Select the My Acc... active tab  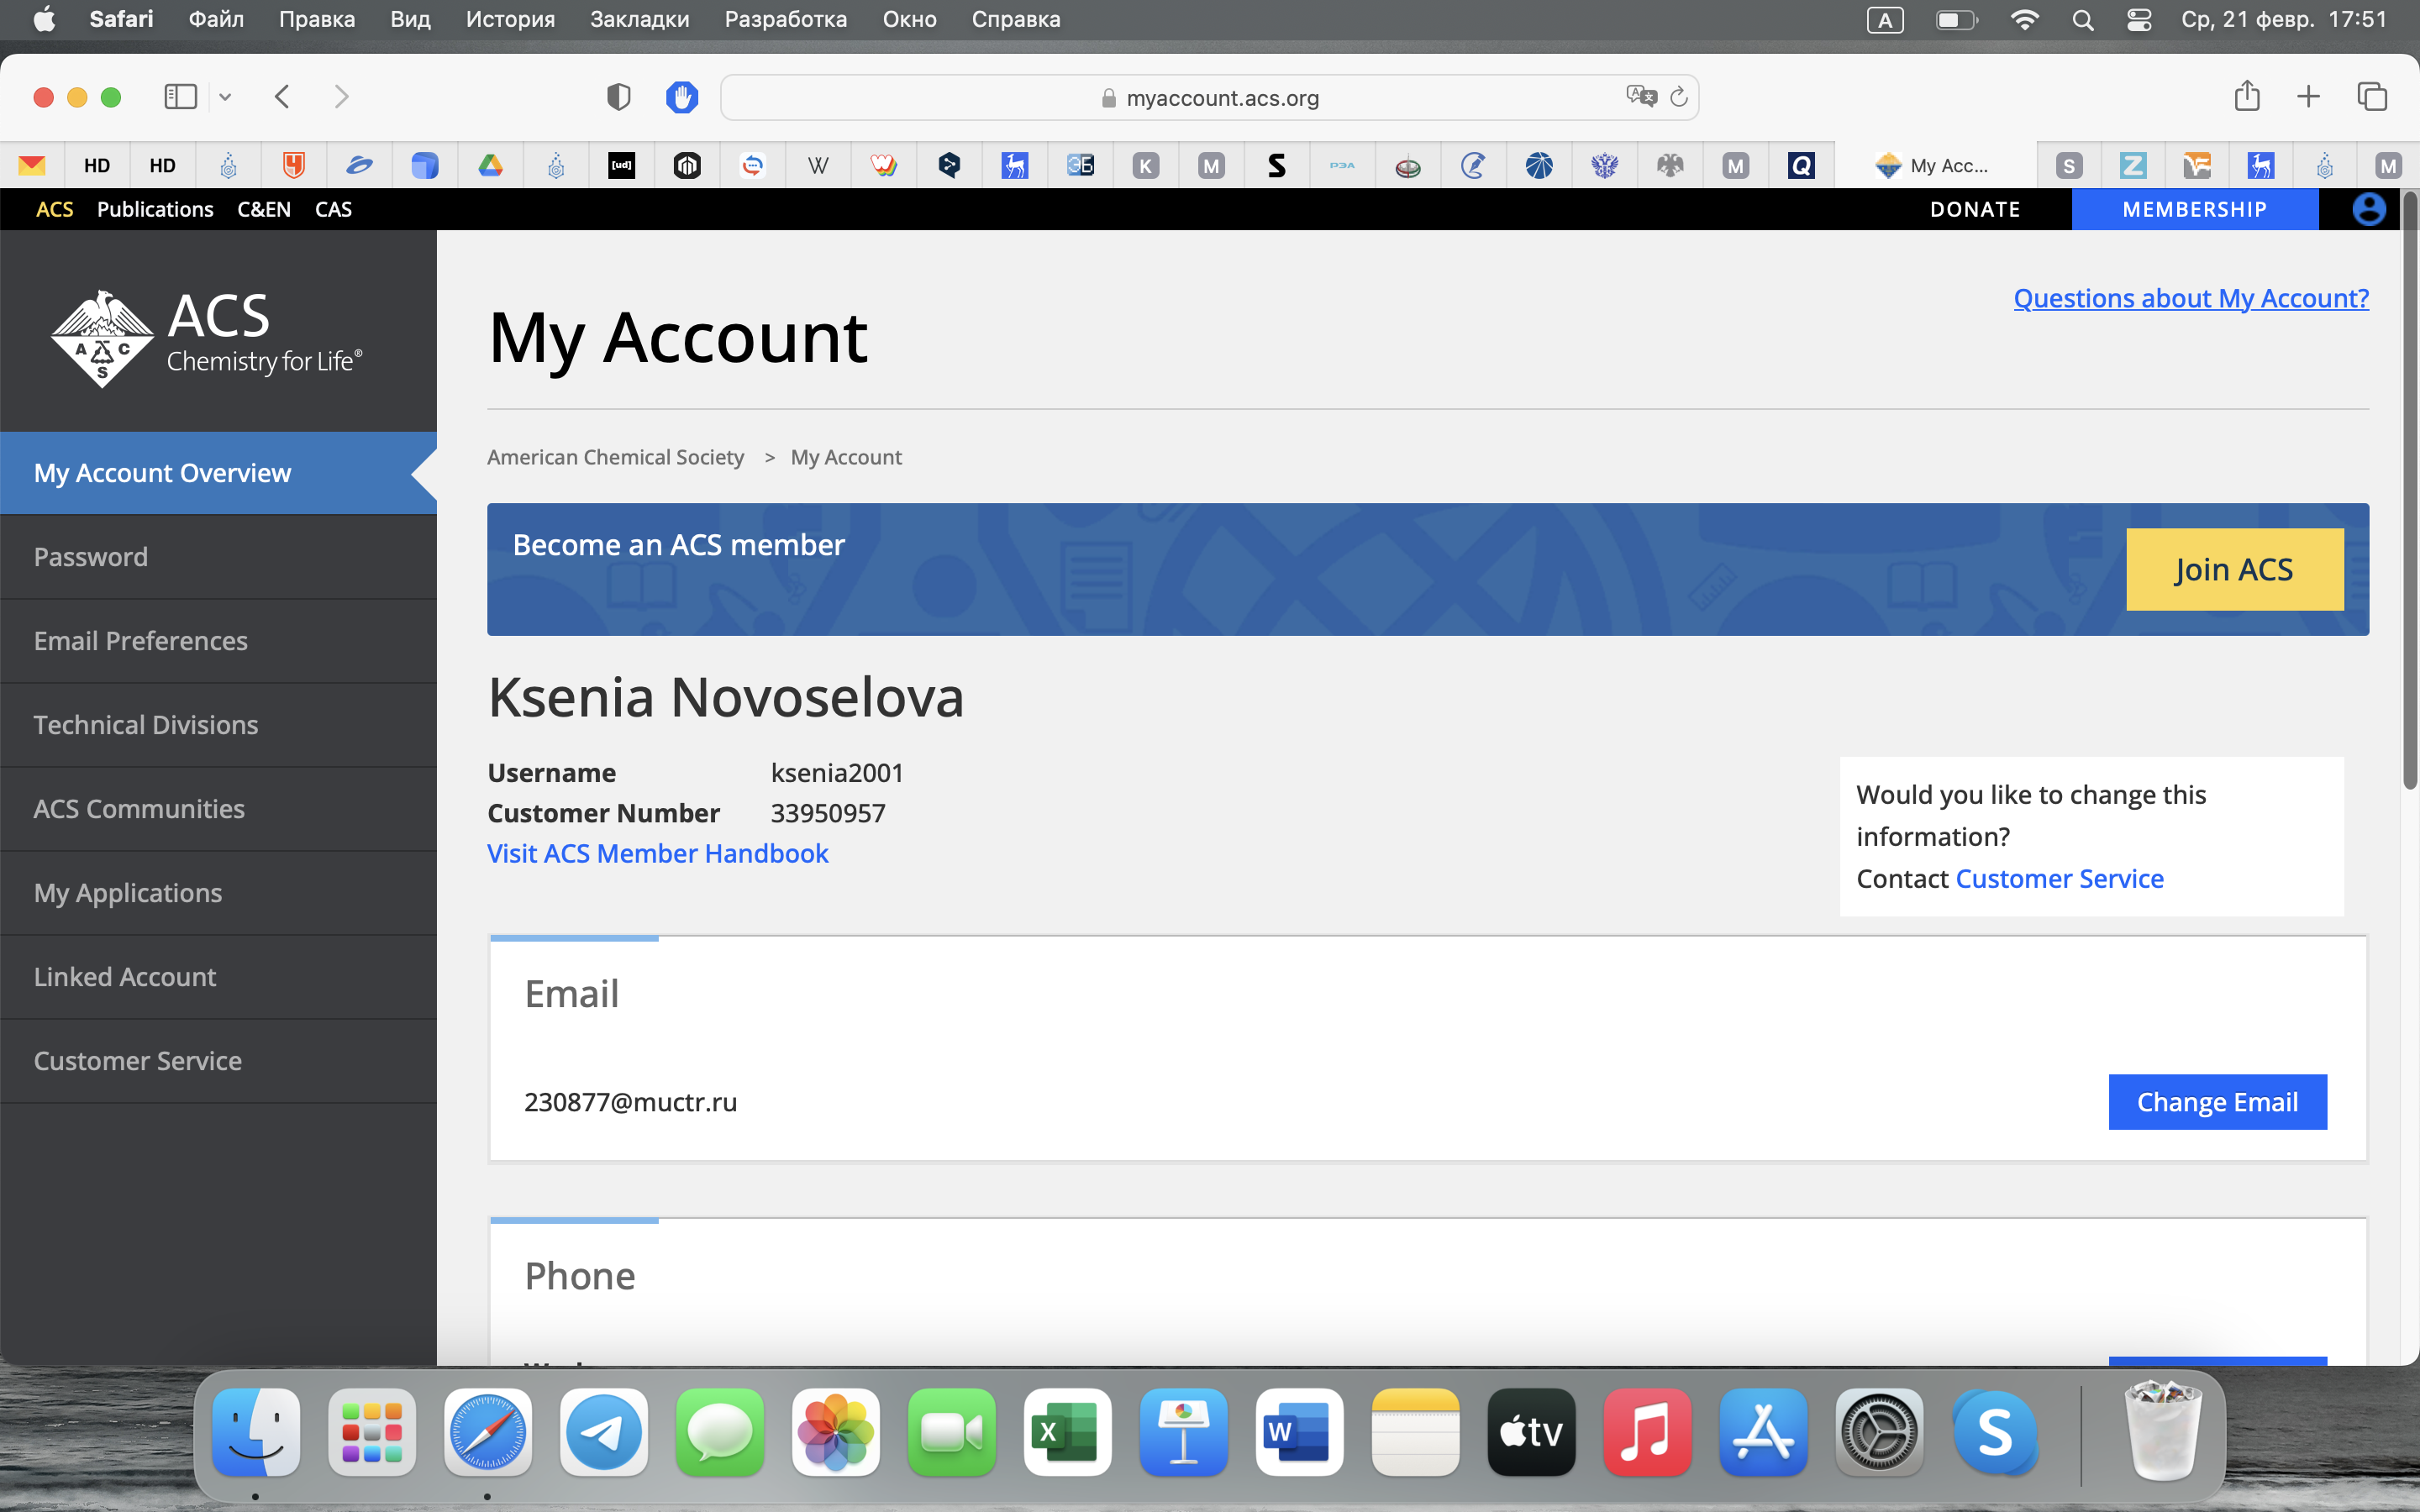pyautogui.click(x=1934, y=165)
